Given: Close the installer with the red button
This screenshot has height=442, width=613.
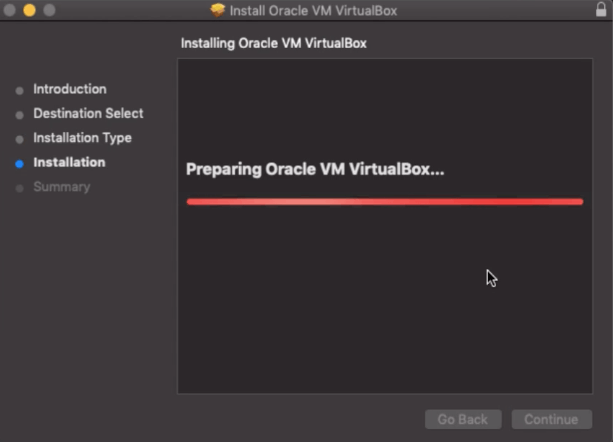Looking at the screenshot, I should pyautogui.click(x=10, y=10).
